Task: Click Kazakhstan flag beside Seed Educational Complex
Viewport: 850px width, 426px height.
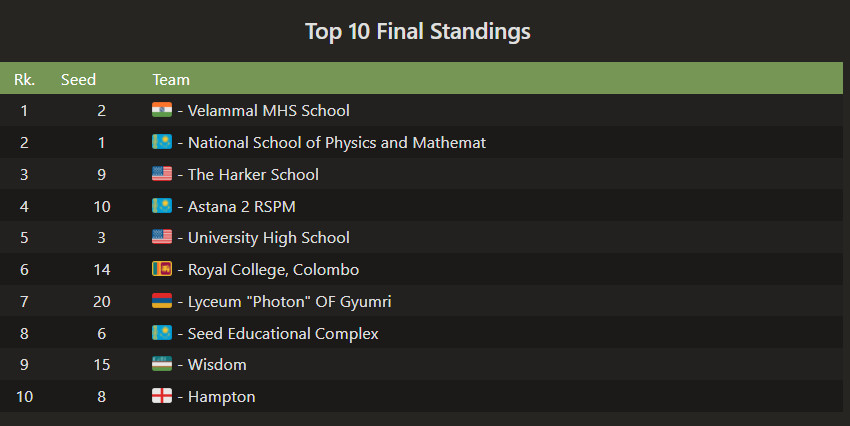Action: (x=162, y=333)
